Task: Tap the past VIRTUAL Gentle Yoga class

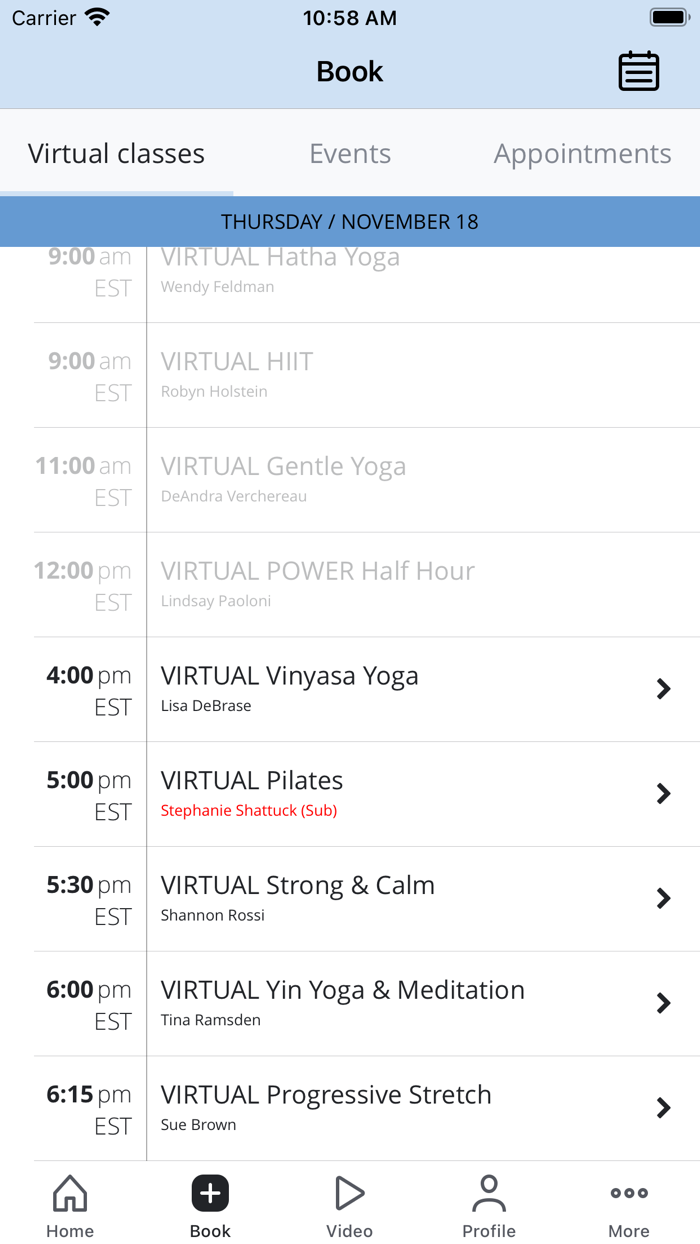Action: 283,467
